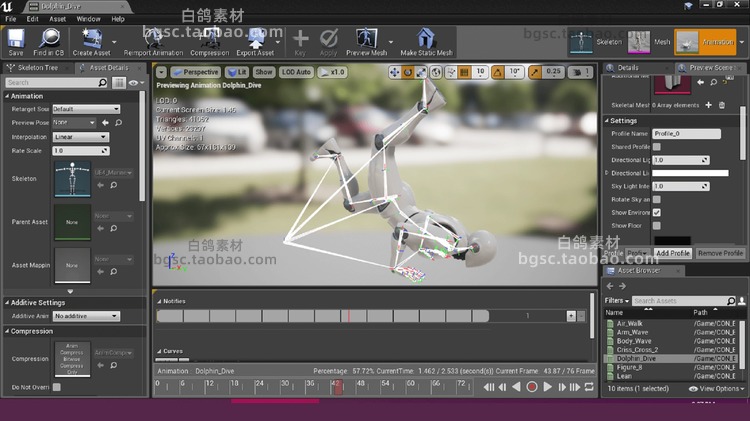Open asset browser Filters dropdown

click(x=616, y=300)
